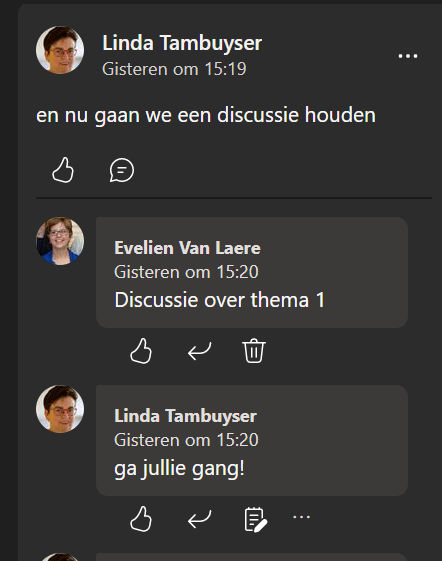Like Evelien Van Laere's comment
This screenshot has height=561, width=442.
(x=141, y=351)
